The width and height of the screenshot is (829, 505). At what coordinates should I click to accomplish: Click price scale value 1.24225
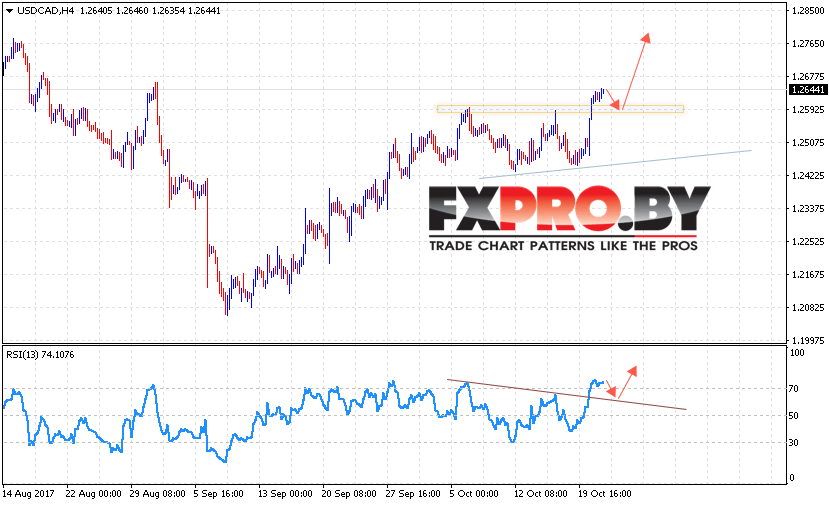[x=808, y=176]
